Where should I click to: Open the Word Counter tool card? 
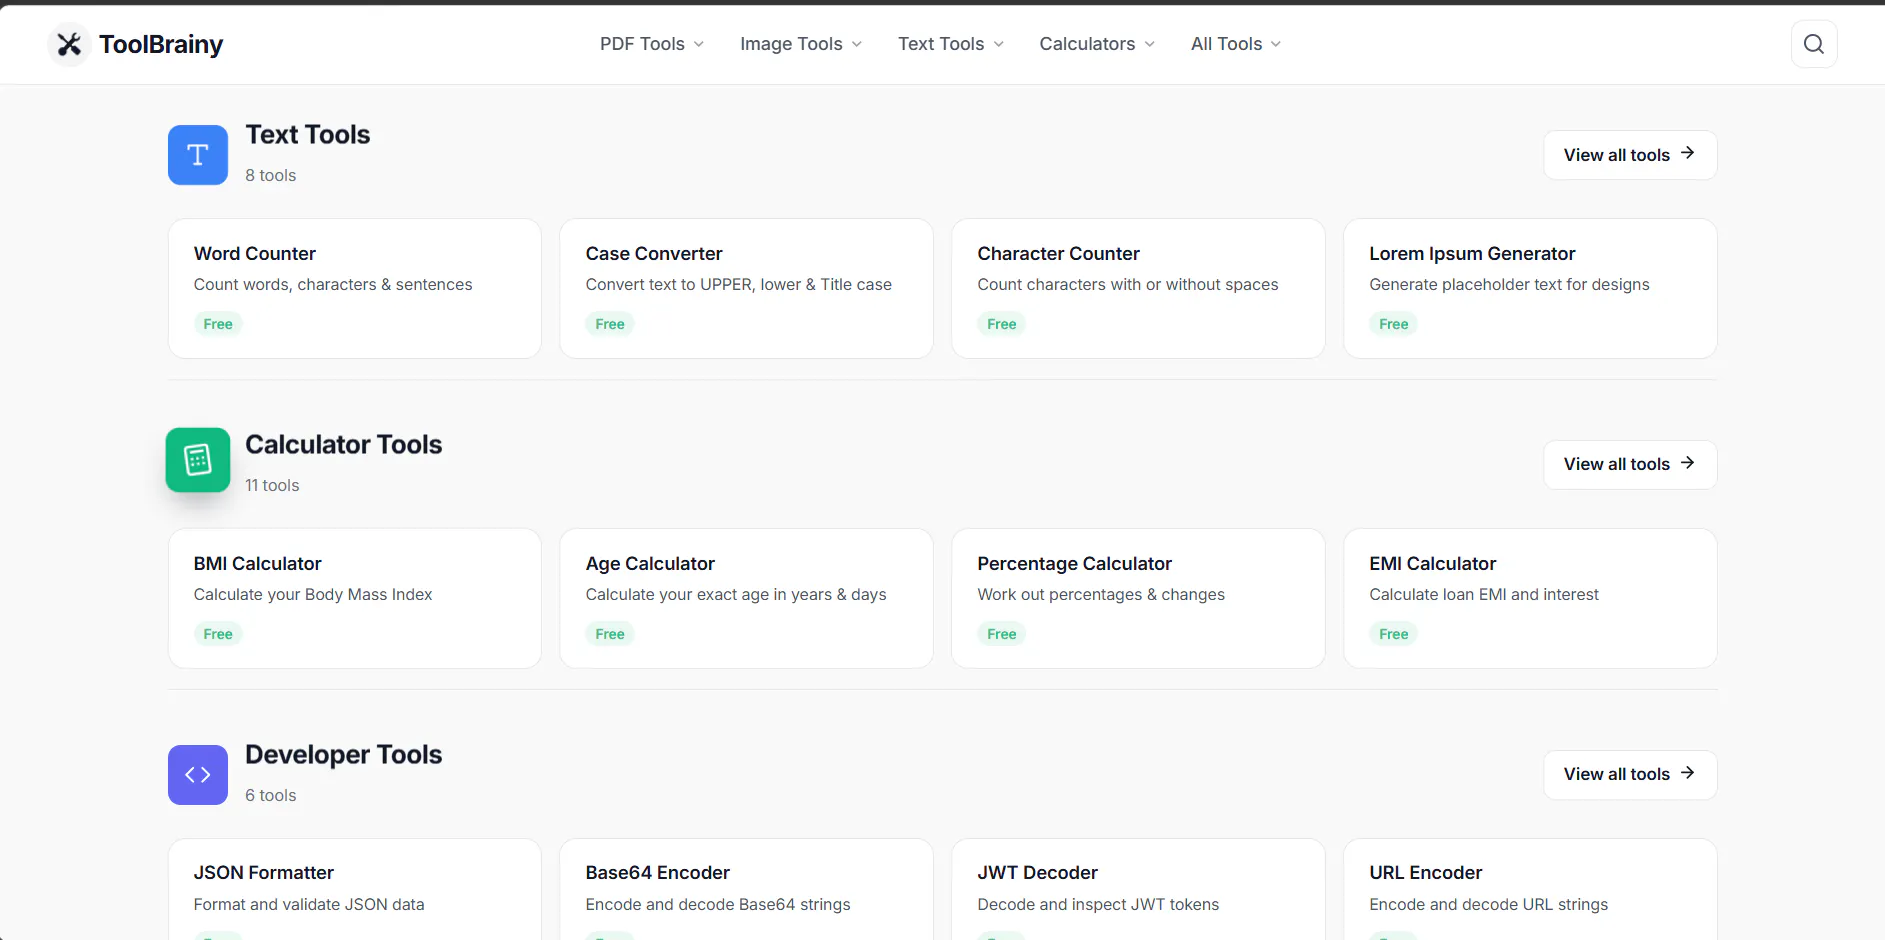tap(355, 288)
